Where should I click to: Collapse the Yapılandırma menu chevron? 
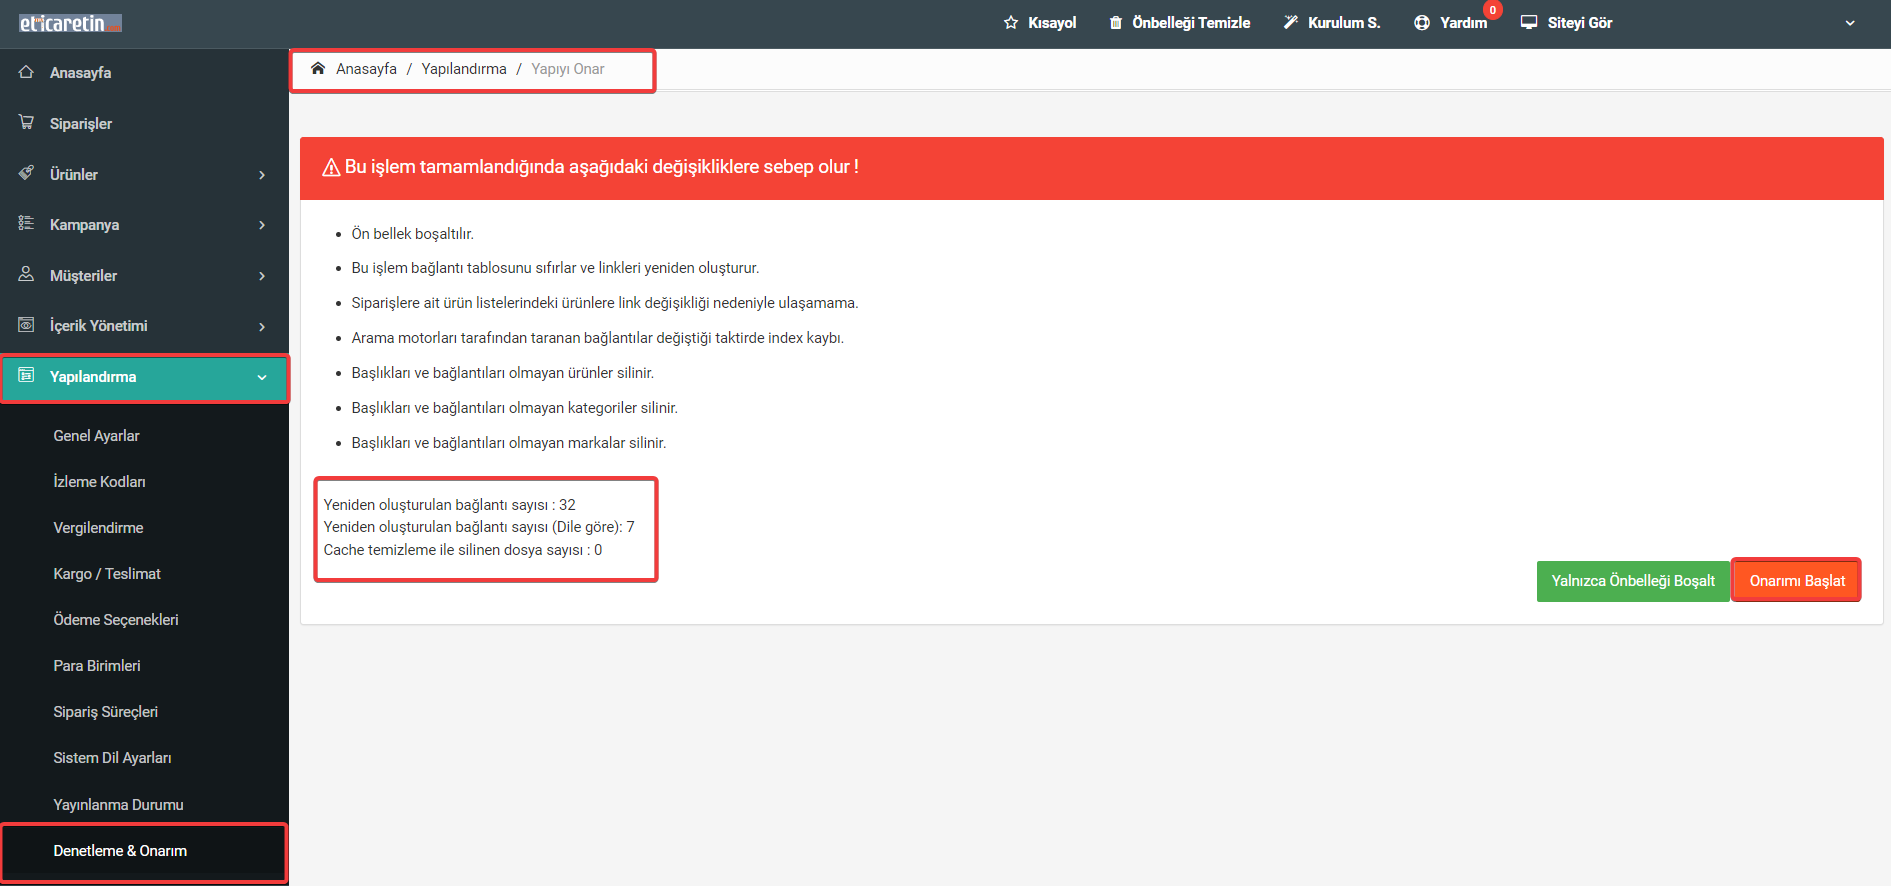pos(262,378)
